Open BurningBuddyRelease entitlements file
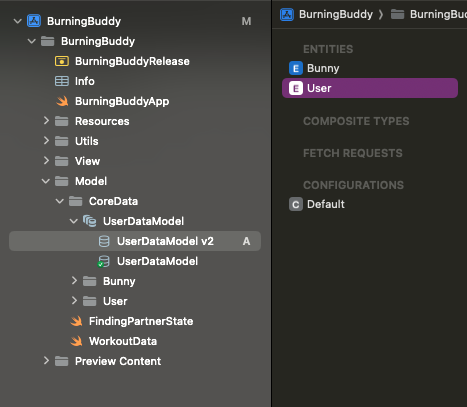Viewport: 467px width, 407px height. click(132, 61)
